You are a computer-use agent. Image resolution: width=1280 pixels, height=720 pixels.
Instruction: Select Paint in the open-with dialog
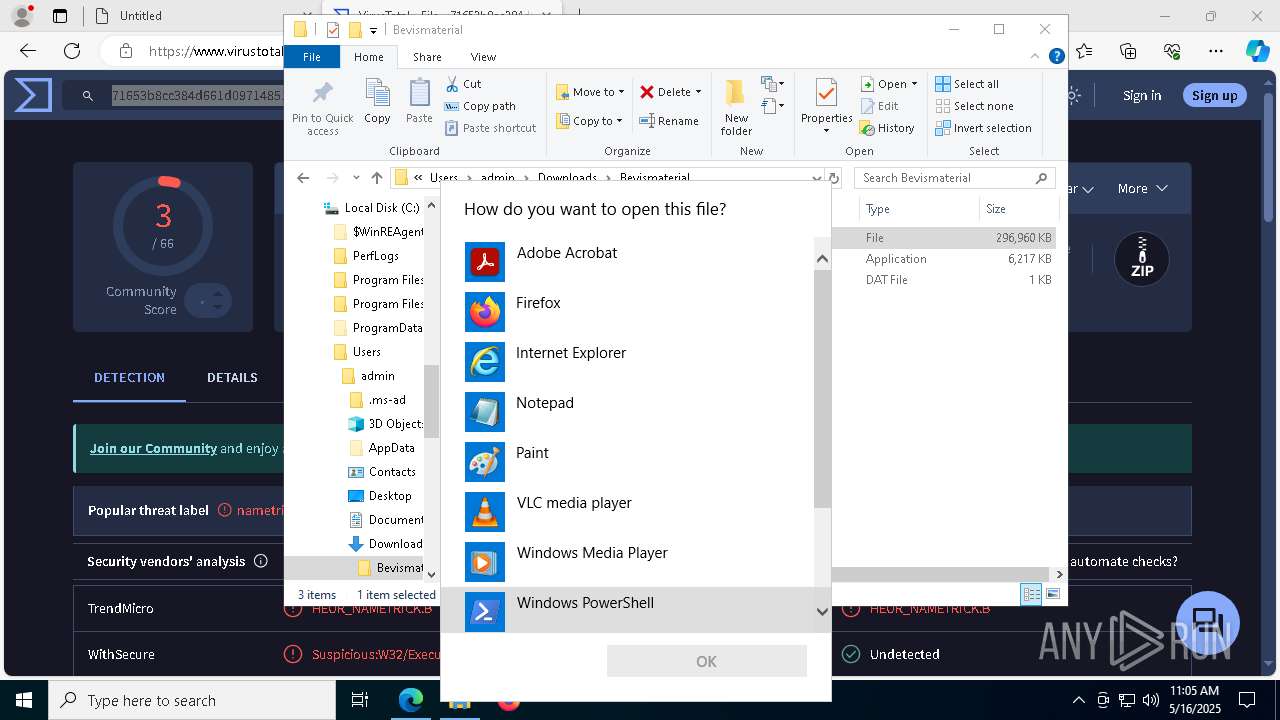click(627, 462)
